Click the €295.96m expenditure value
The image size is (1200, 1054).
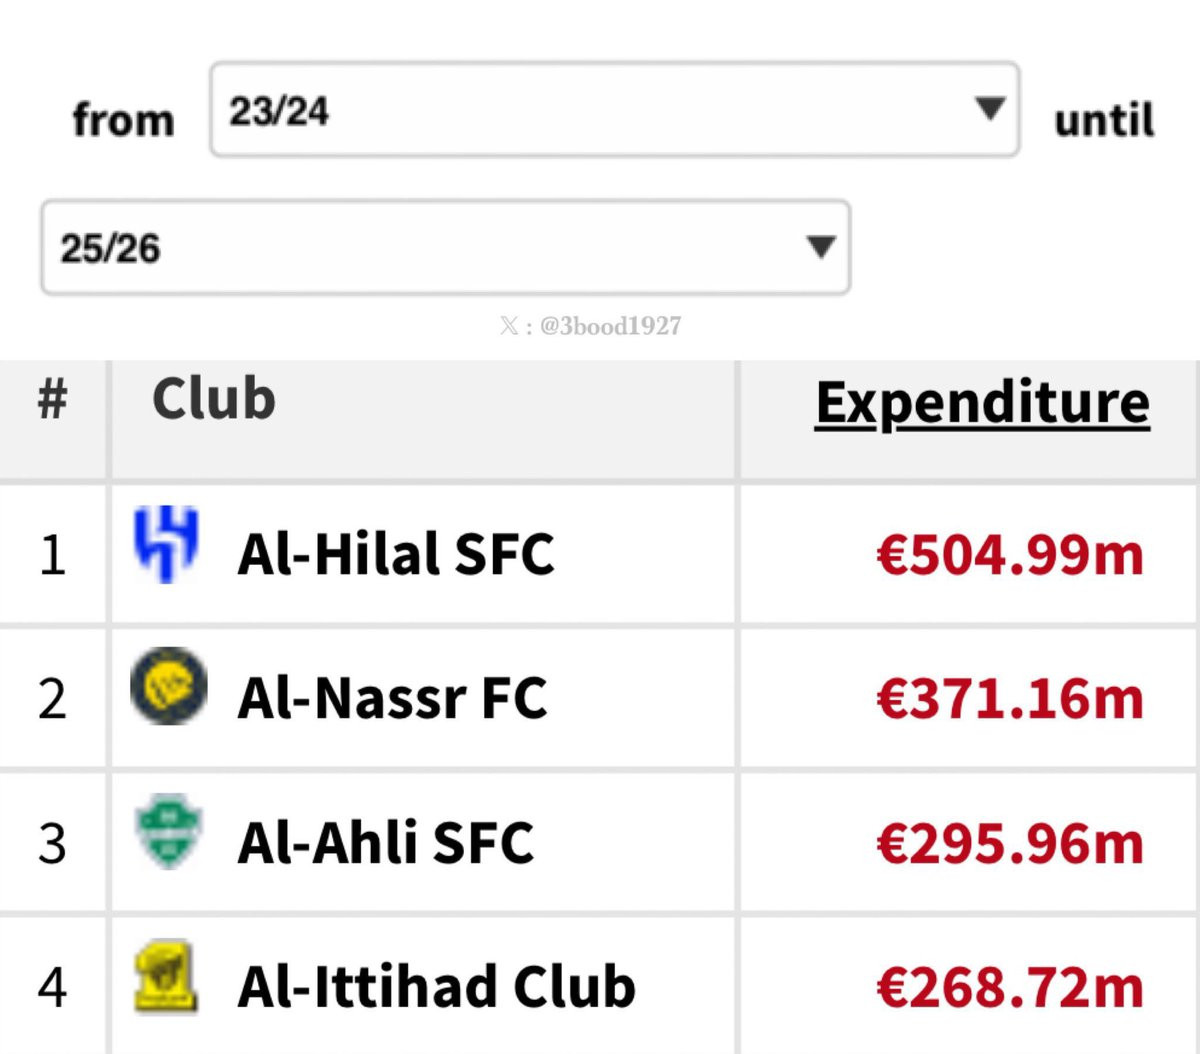1010,843
